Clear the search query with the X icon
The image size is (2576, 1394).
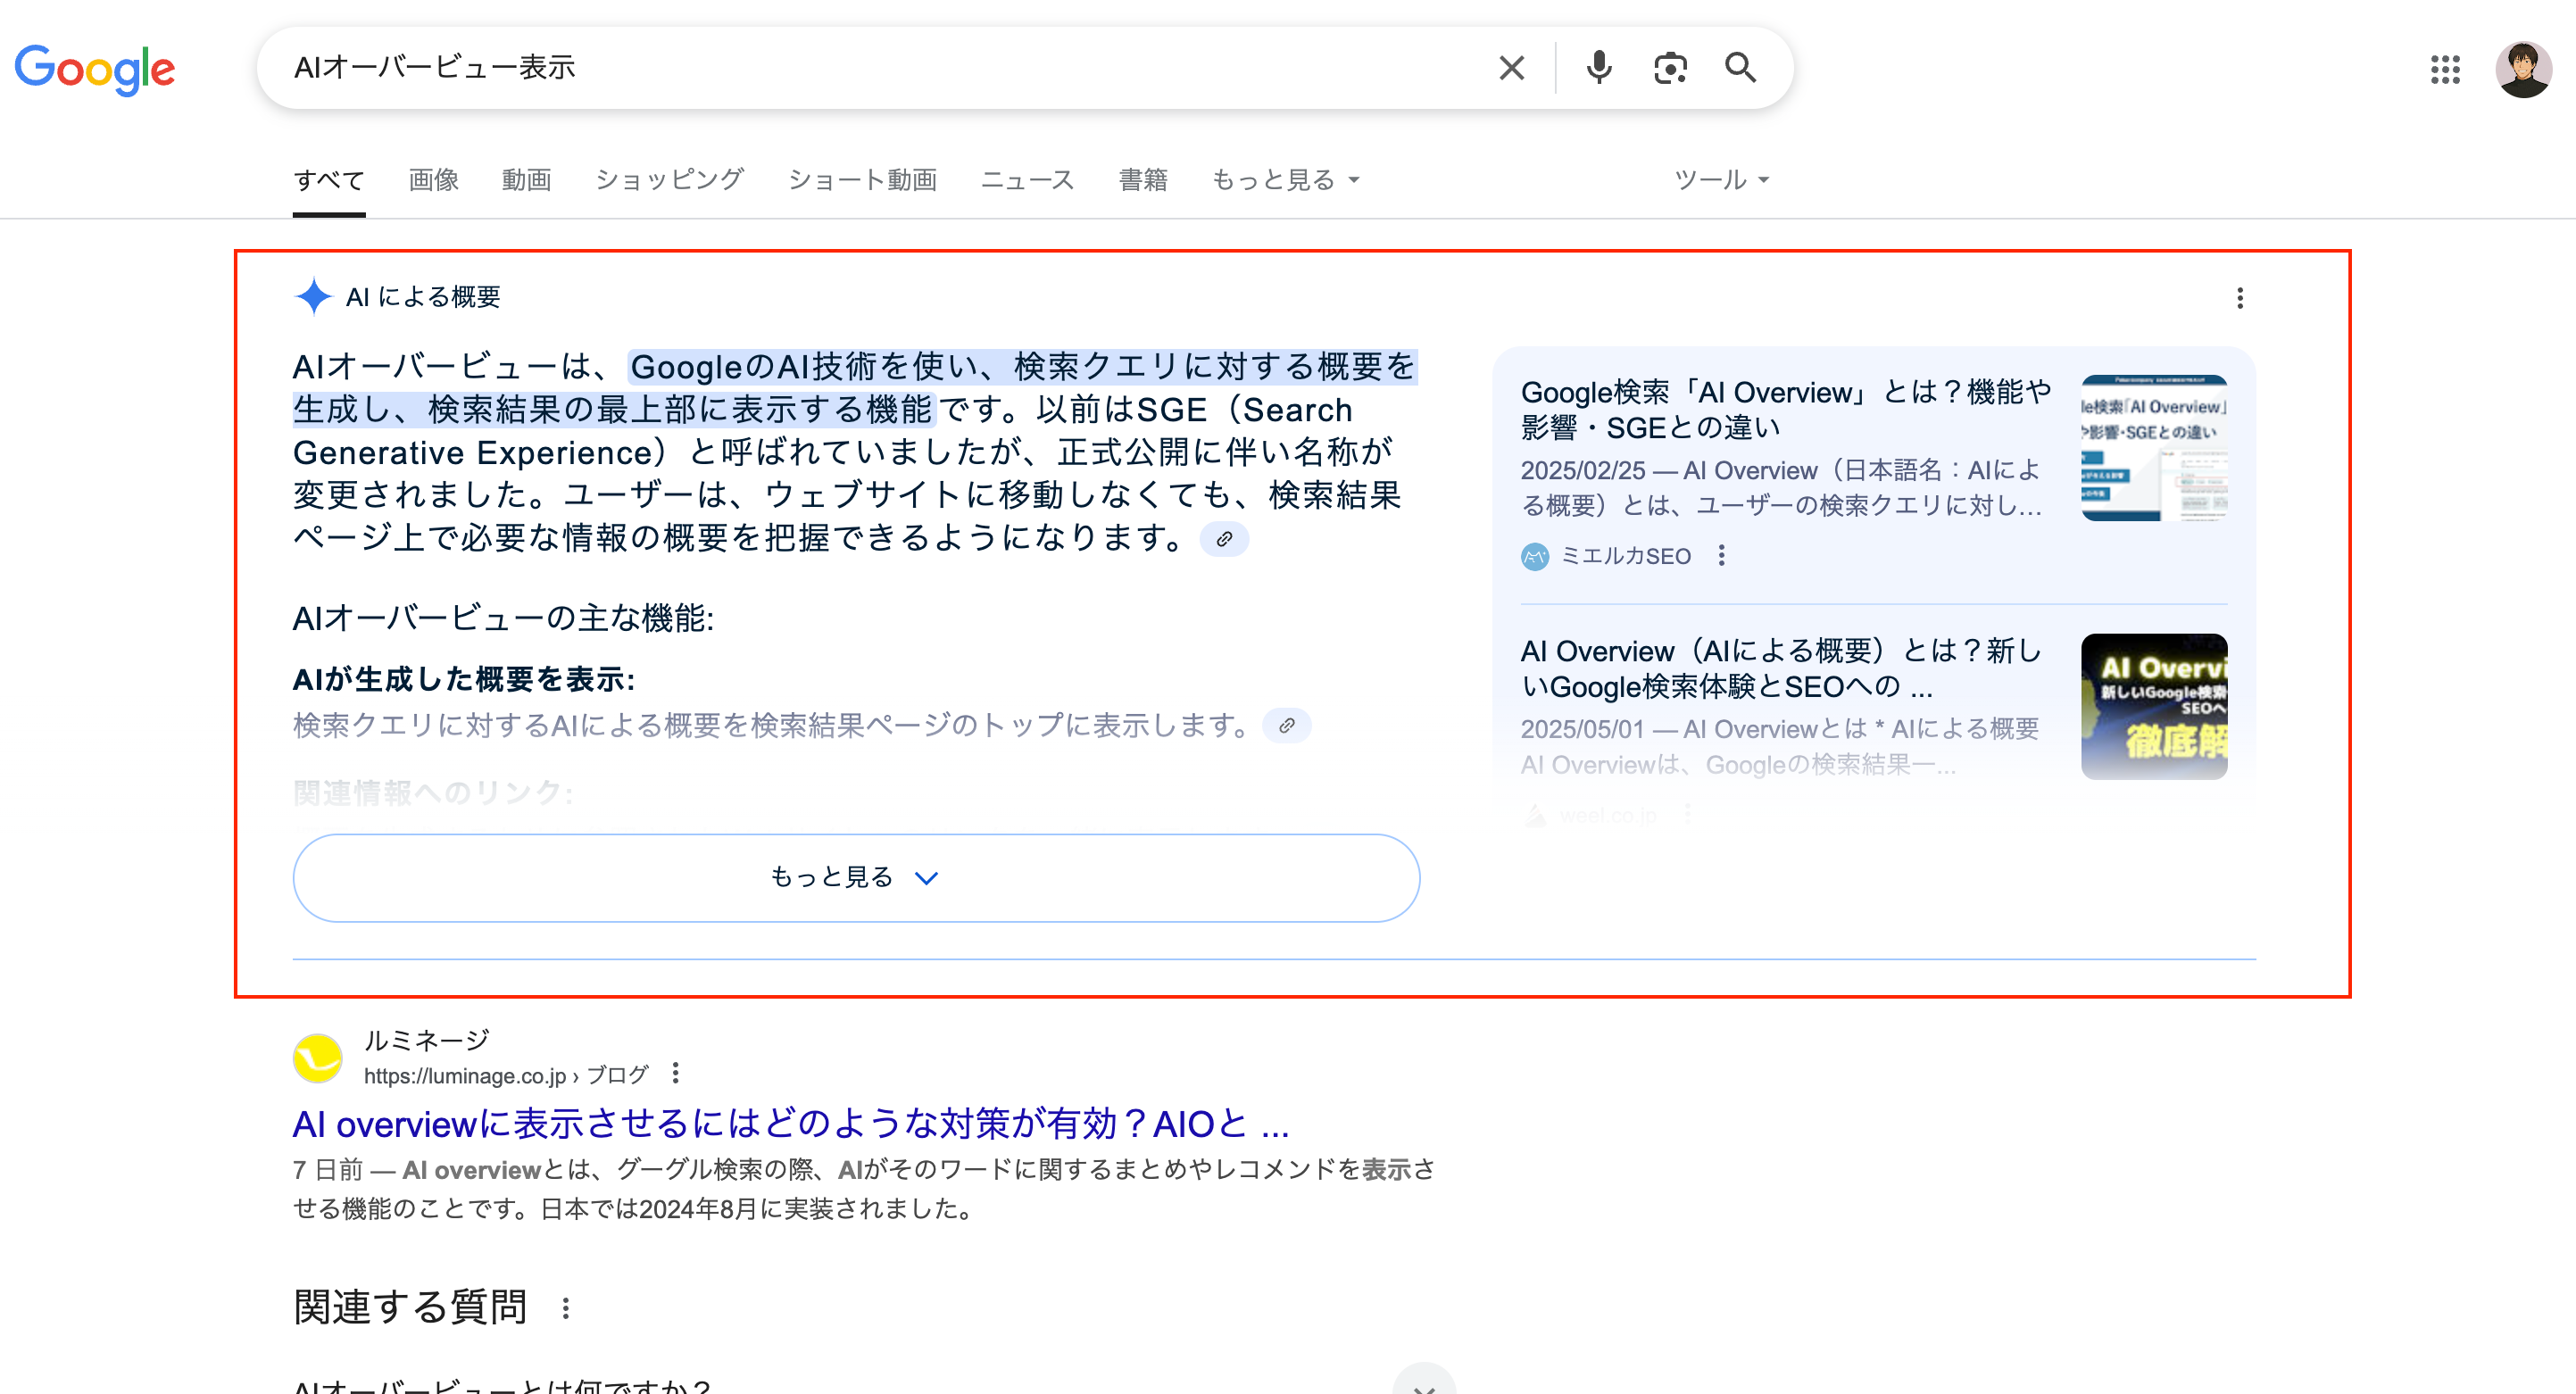tap(1511, 68)
